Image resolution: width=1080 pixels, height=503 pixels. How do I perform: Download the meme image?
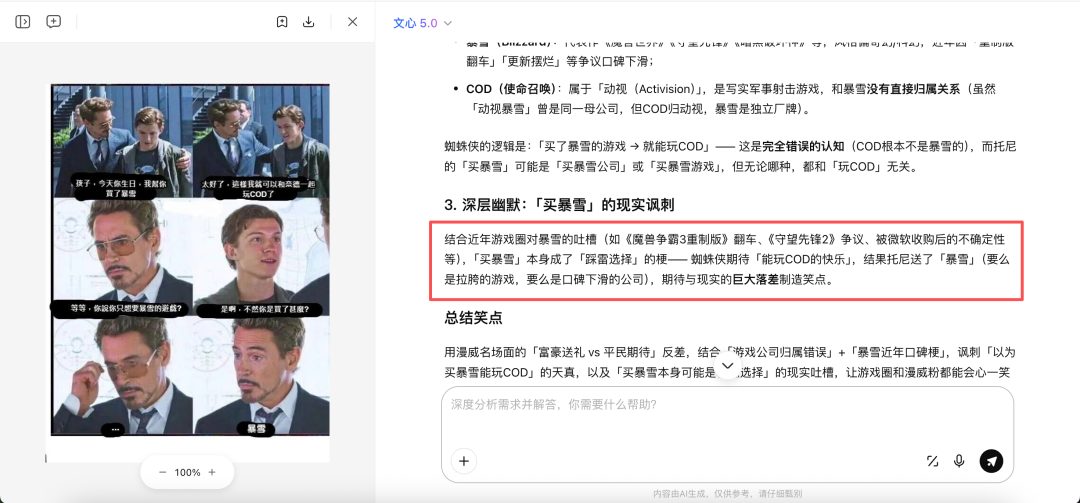pos(309,22)
